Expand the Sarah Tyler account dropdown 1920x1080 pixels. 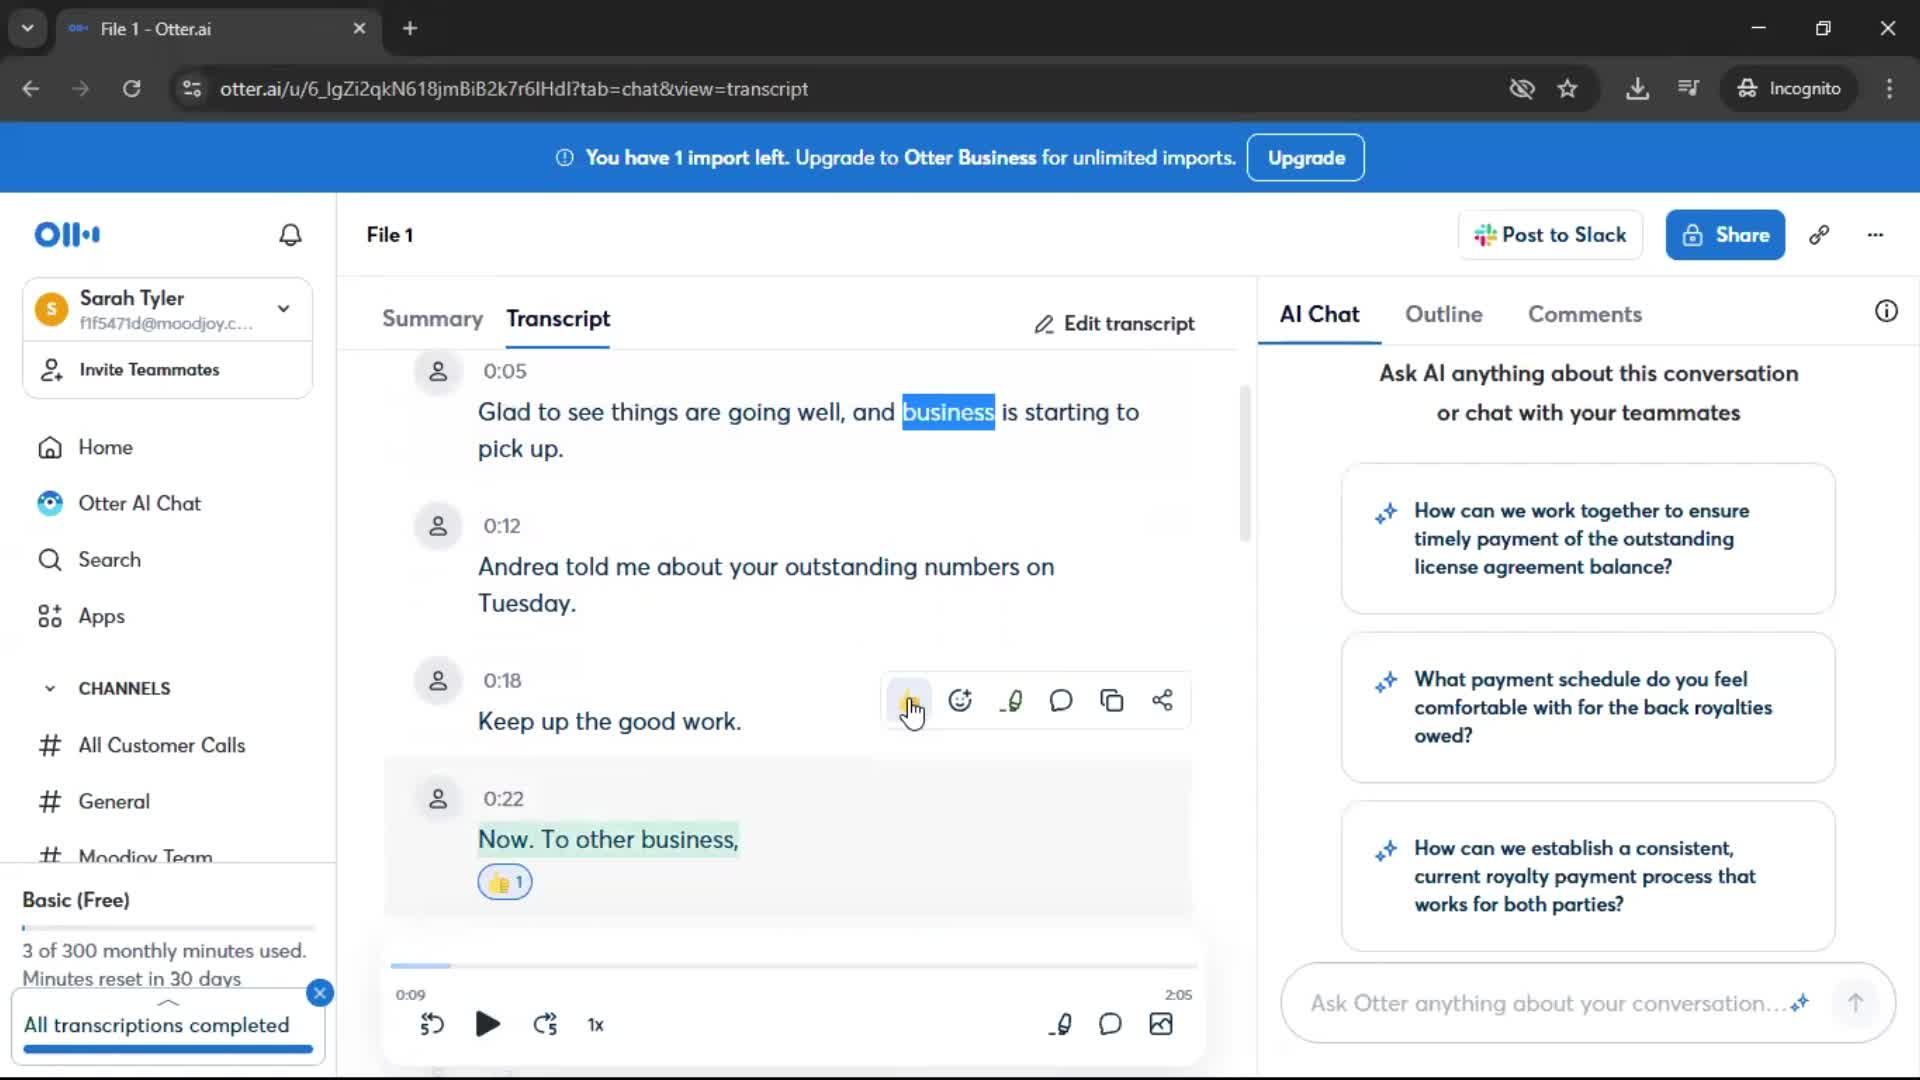[284, 308]
